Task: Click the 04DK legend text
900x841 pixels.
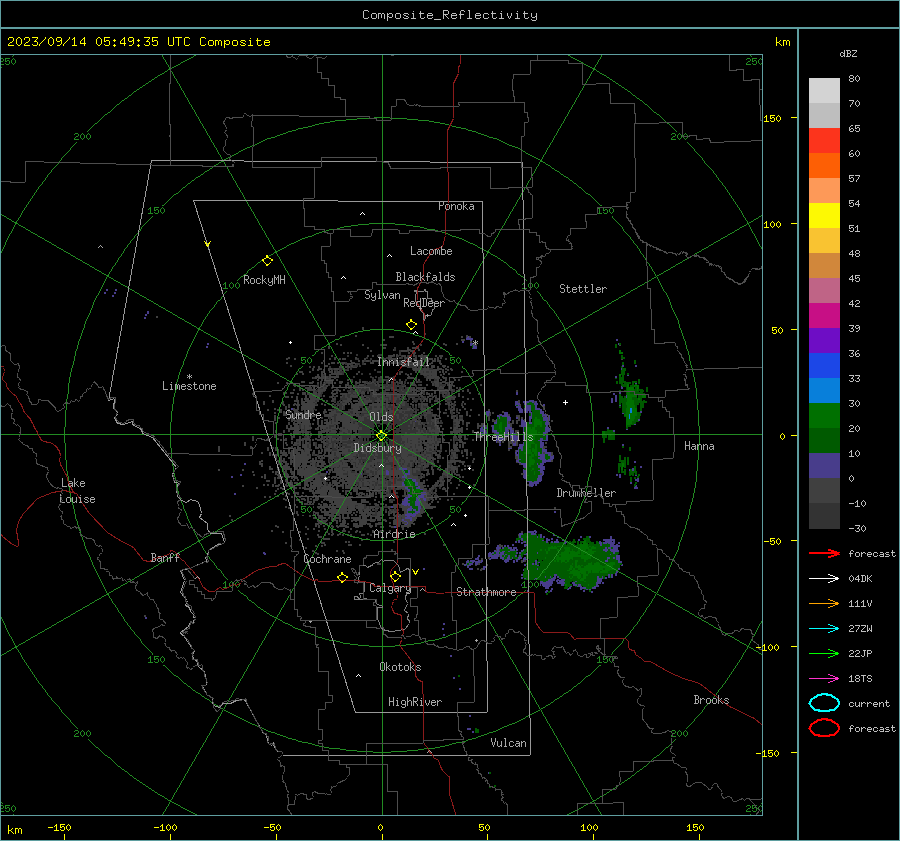Action: click(860, 579)
